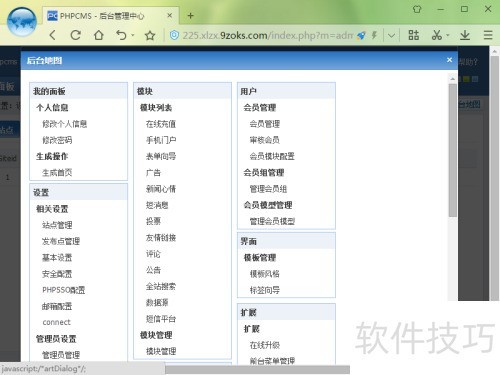Open 站点管理 link

57,225
